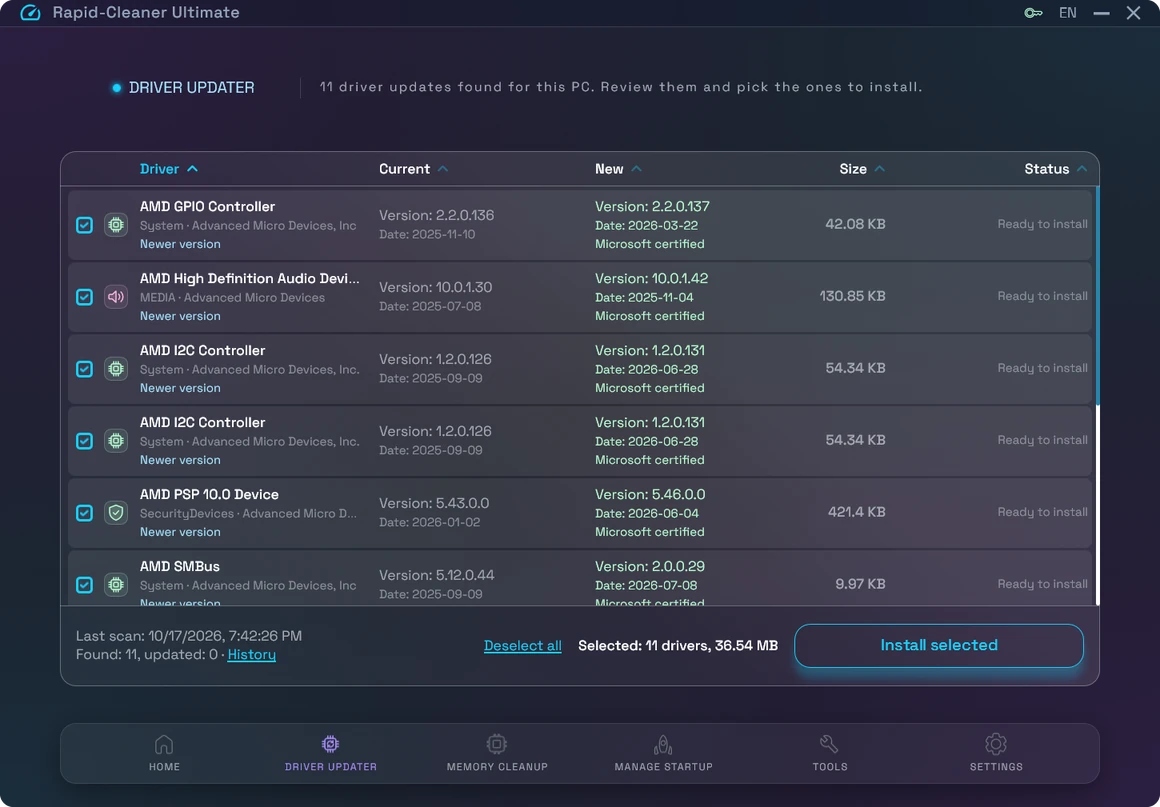This screenshot has width=1160, height=807.
Task: Click the 130.85 KB size value
Action: pyautogui.click(x=852, y=296)
